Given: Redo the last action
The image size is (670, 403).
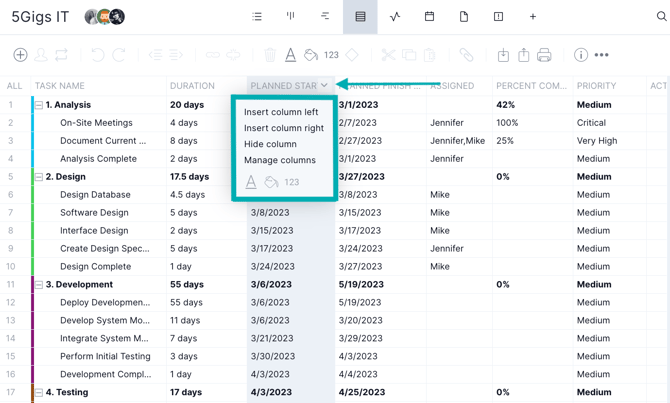Looking at the screenshot, I should [118, 55].
